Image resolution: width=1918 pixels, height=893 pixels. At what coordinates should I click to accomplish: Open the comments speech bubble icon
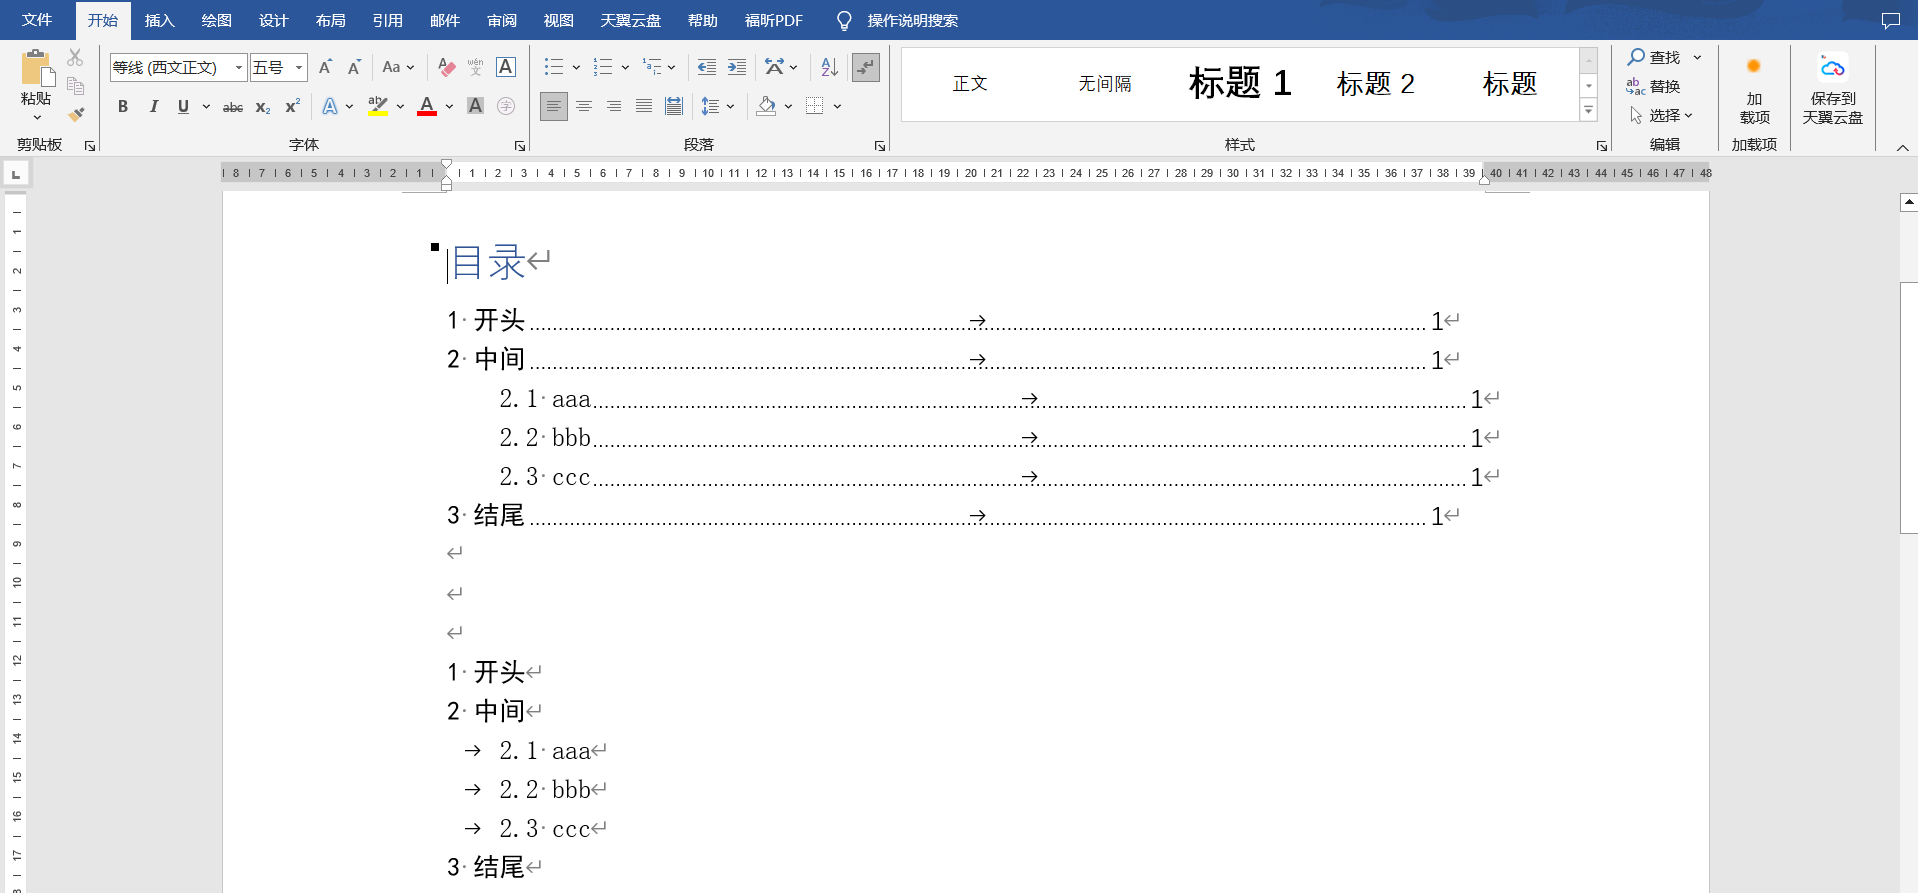pyautogui.click(x=1890, y=20)
